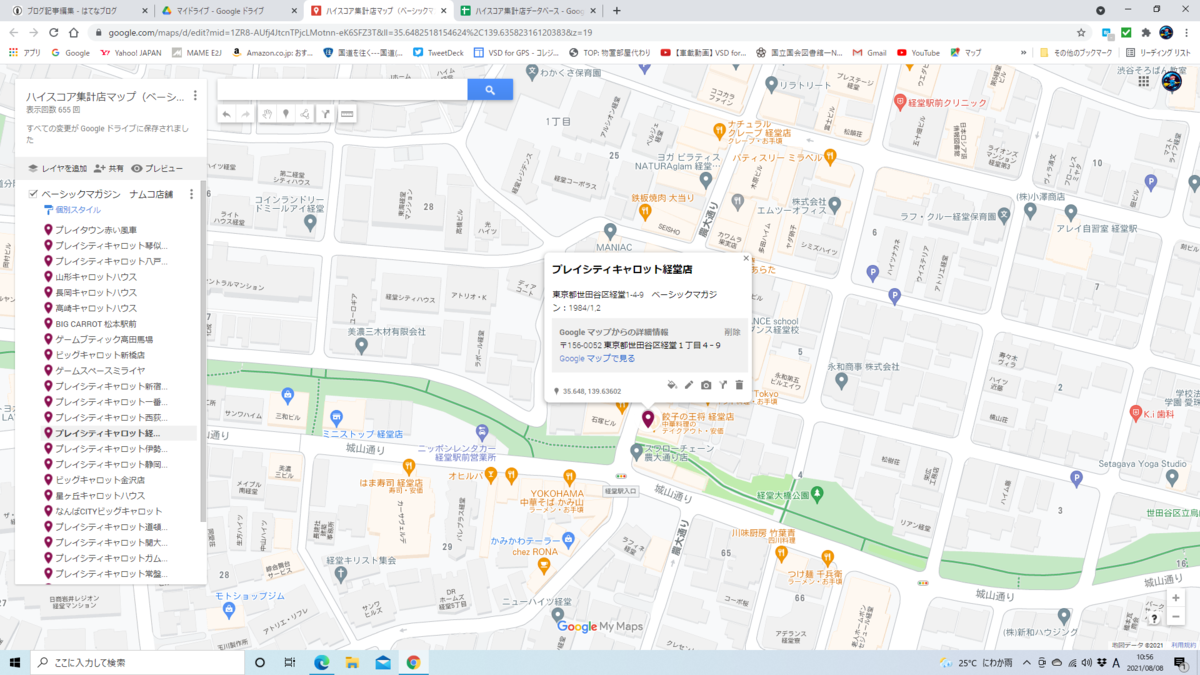The height and width of the screenshot is (675, 1200).
Task: Open style paint bucket in info popup
Action: tap(672, 385)
